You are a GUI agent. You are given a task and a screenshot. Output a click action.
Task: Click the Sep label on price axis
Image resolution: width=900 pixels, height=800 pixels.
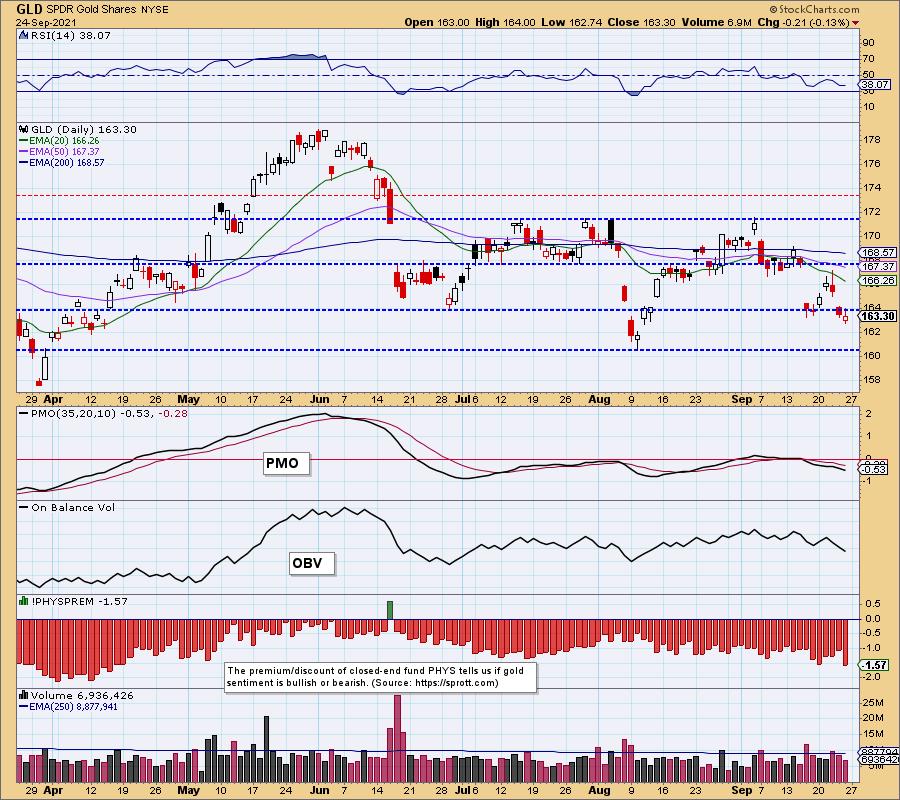(741, 399)
